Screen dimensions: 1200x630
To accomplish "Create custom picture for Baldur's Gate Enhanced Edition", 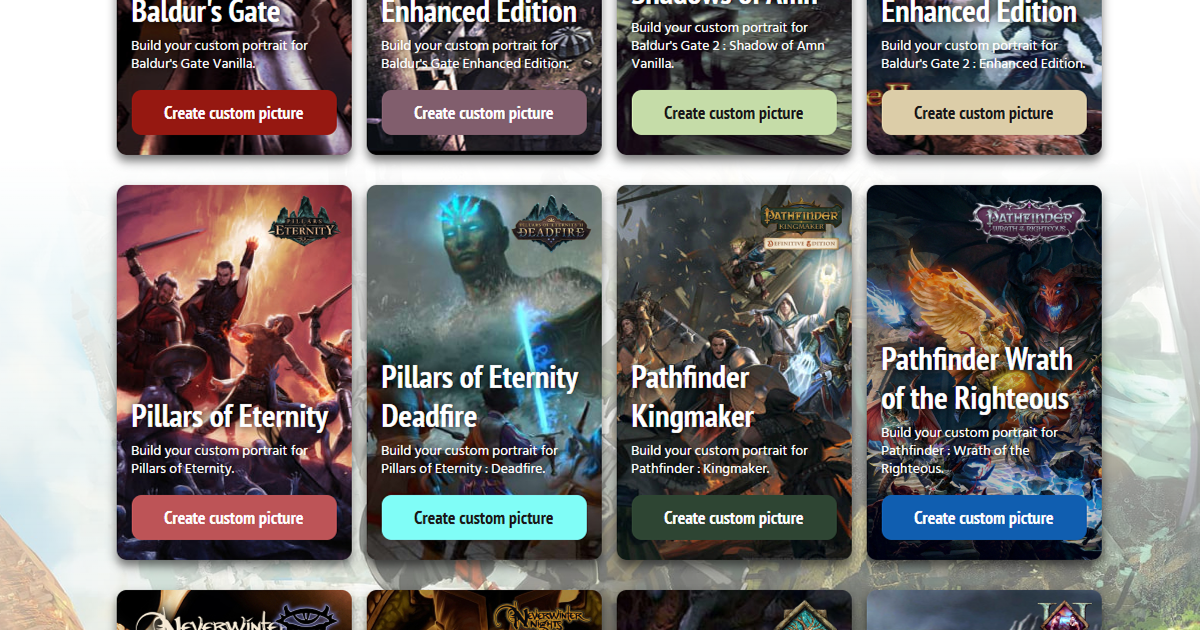I will [x=484, y=113].
